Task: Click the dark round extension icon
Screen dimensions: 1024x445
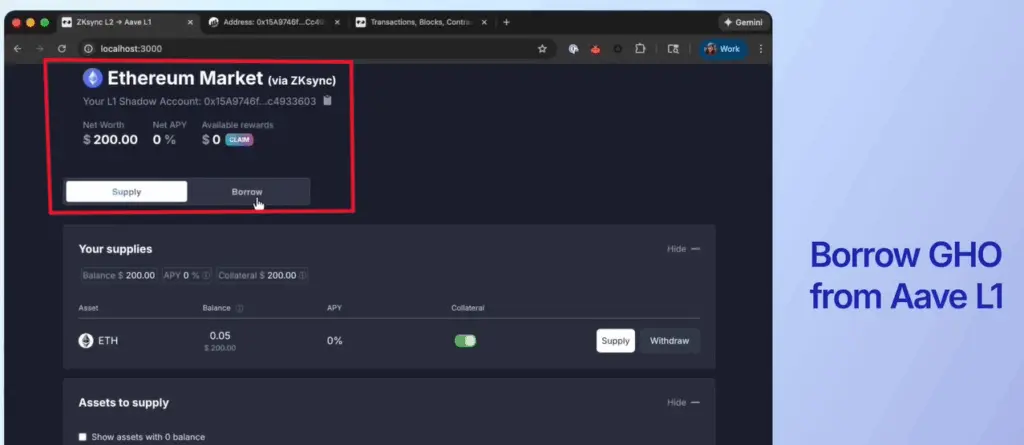Action: pos(618,49)
